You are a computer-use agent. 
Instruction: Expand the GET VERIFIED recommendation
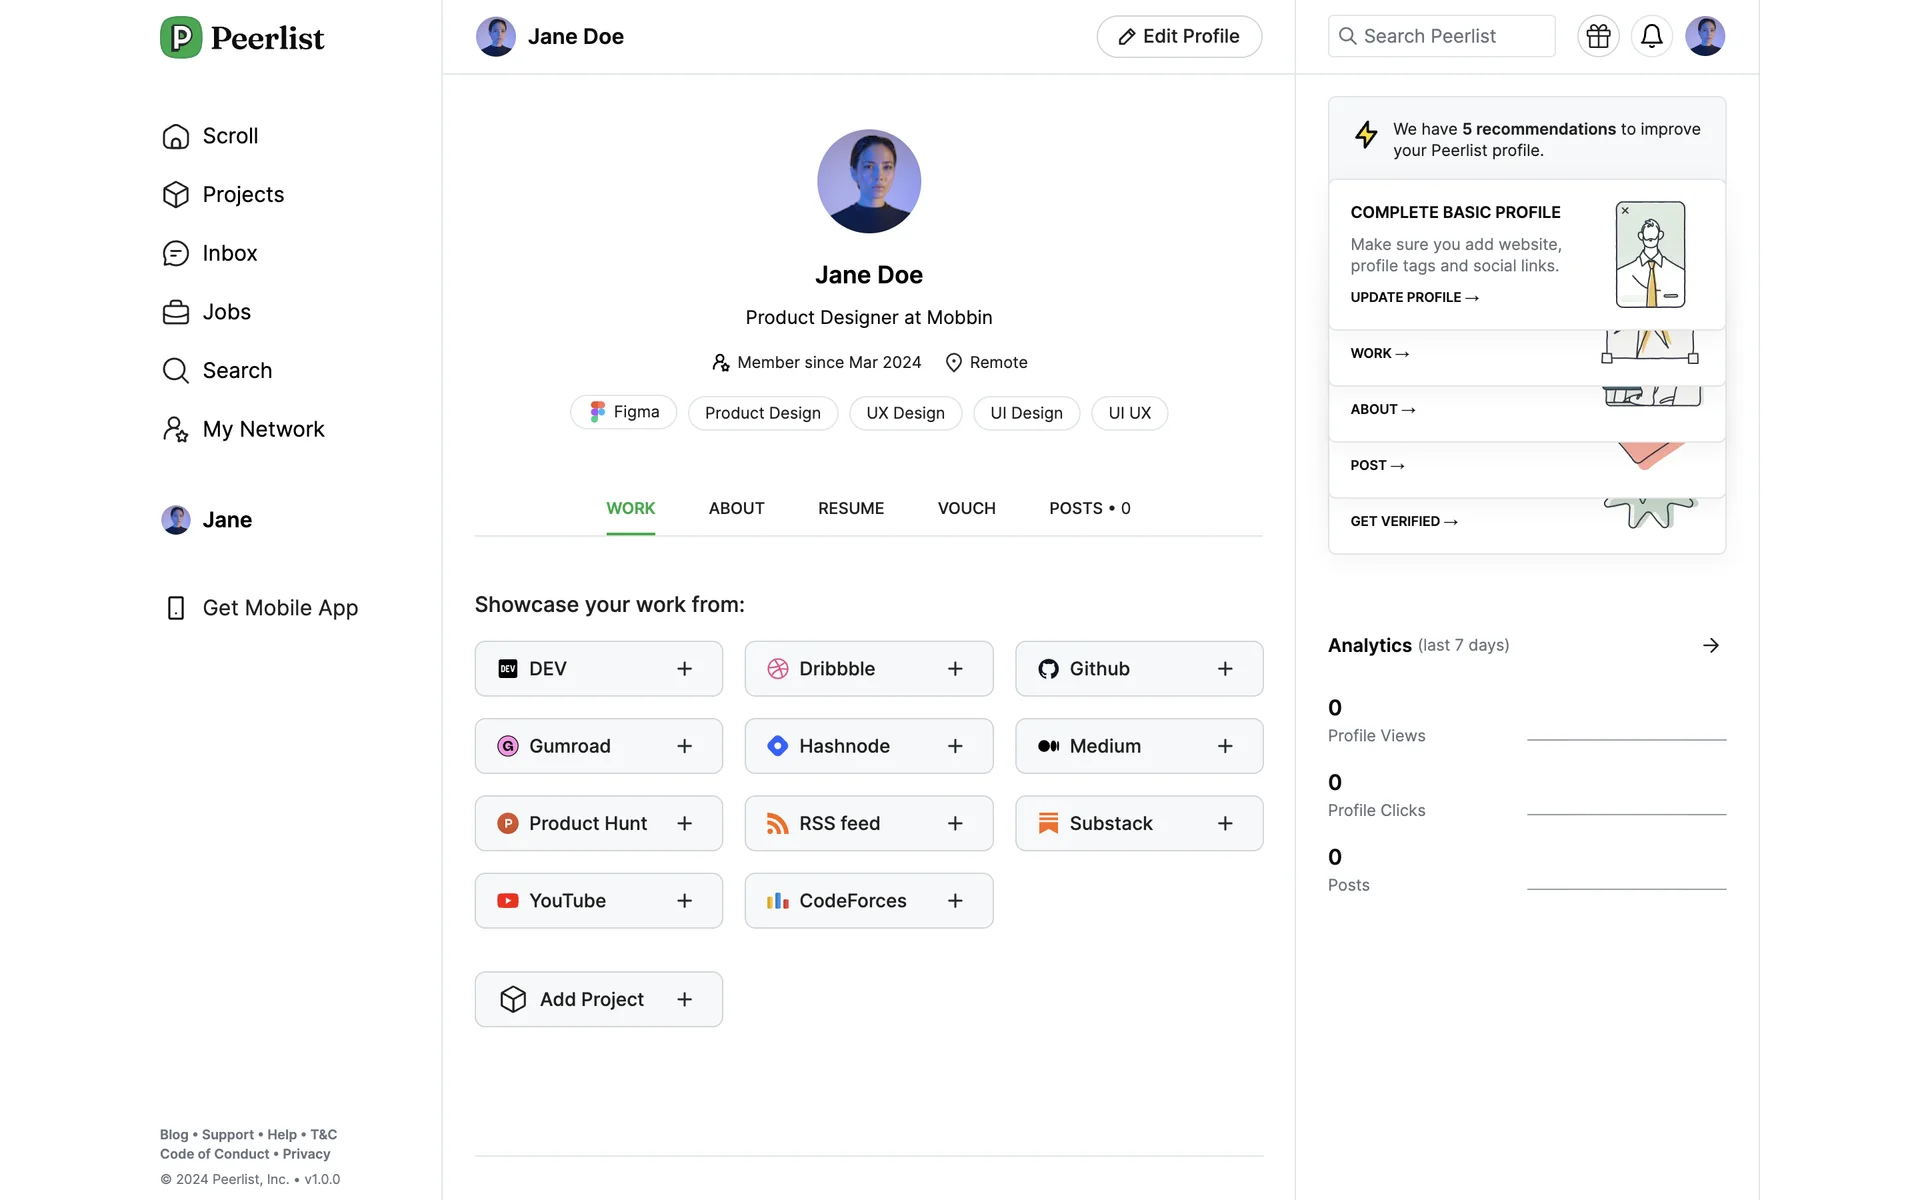tap(1403, 521)
